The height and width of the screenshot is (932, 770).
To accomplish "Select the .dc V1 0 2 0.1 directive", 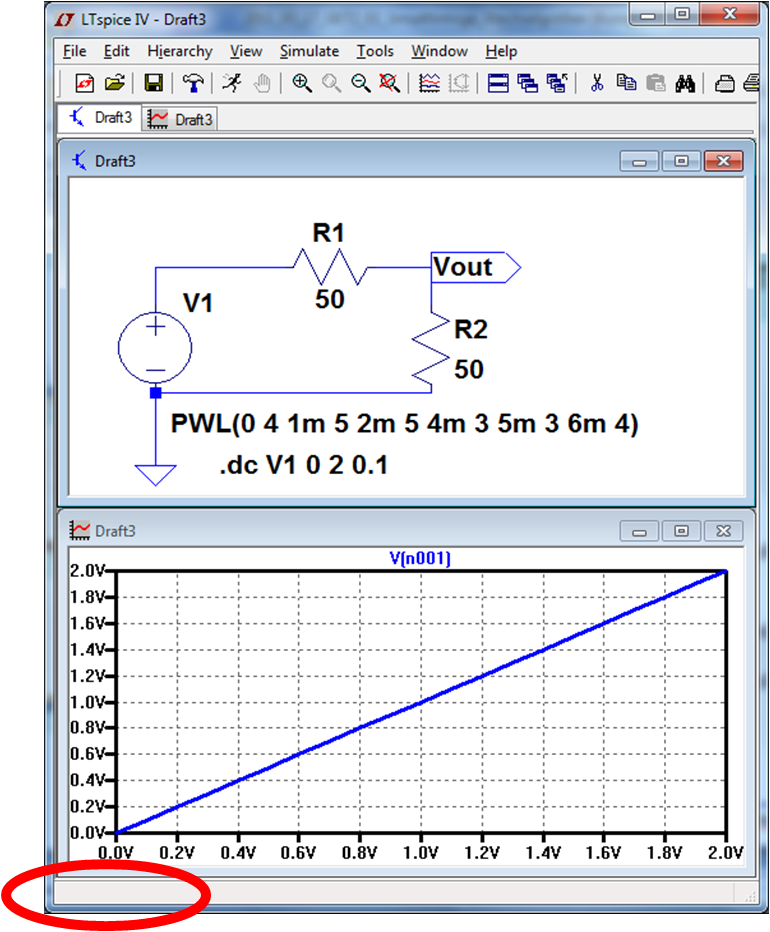I will click(304, 465).
